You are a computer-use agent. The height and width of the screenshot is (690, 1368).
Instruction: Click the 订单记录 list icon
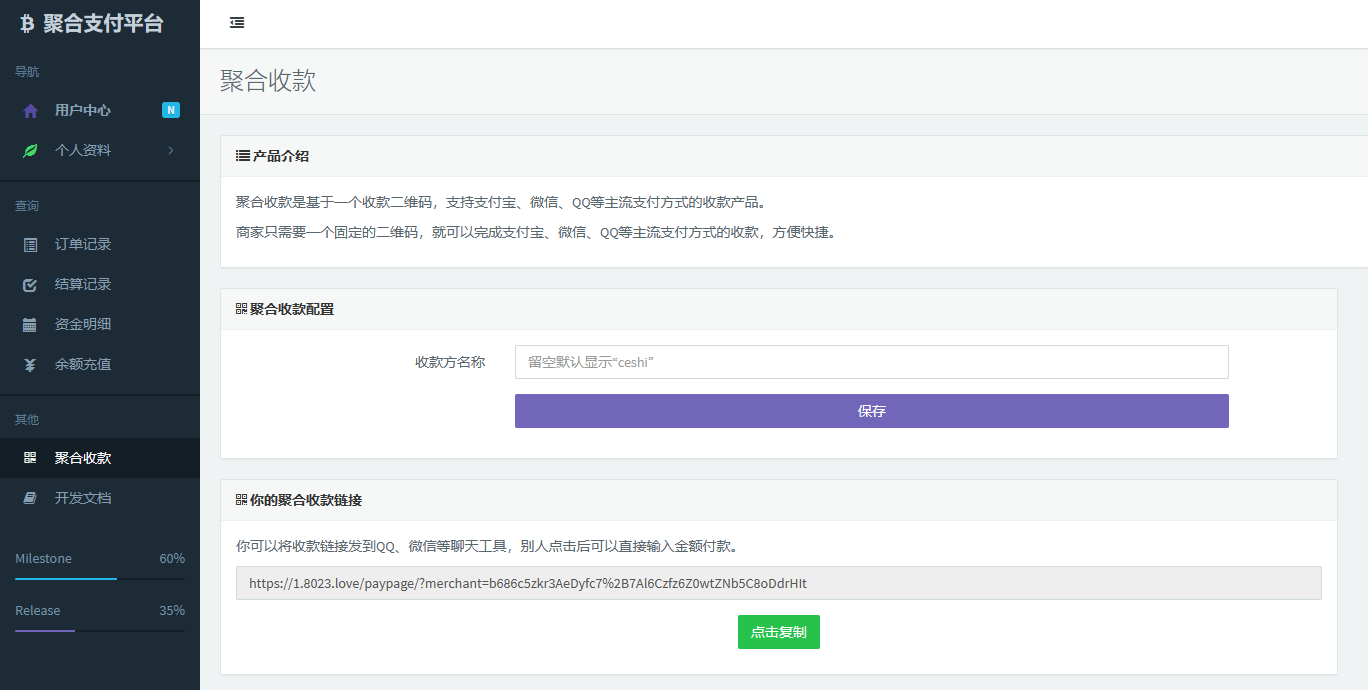click(x=30, y=245)
